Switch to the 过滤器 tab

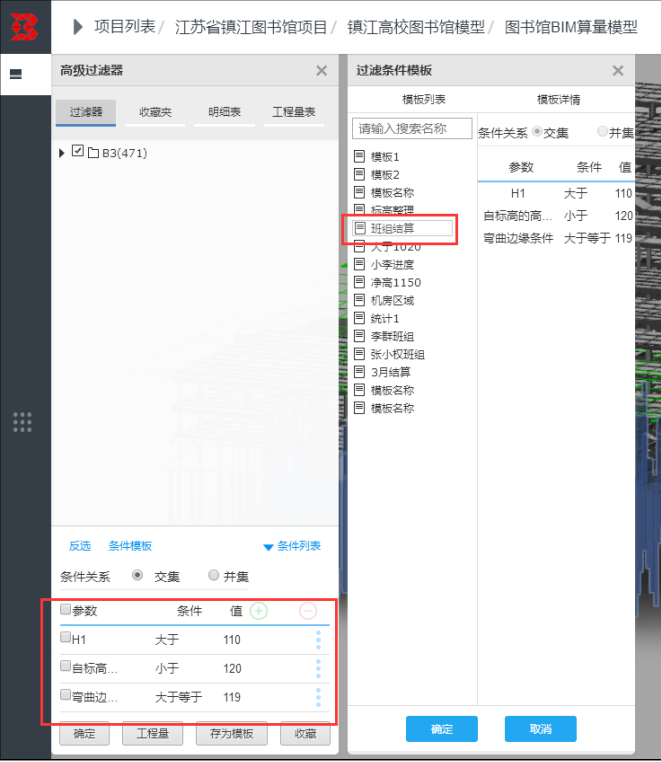pos(86,112)
